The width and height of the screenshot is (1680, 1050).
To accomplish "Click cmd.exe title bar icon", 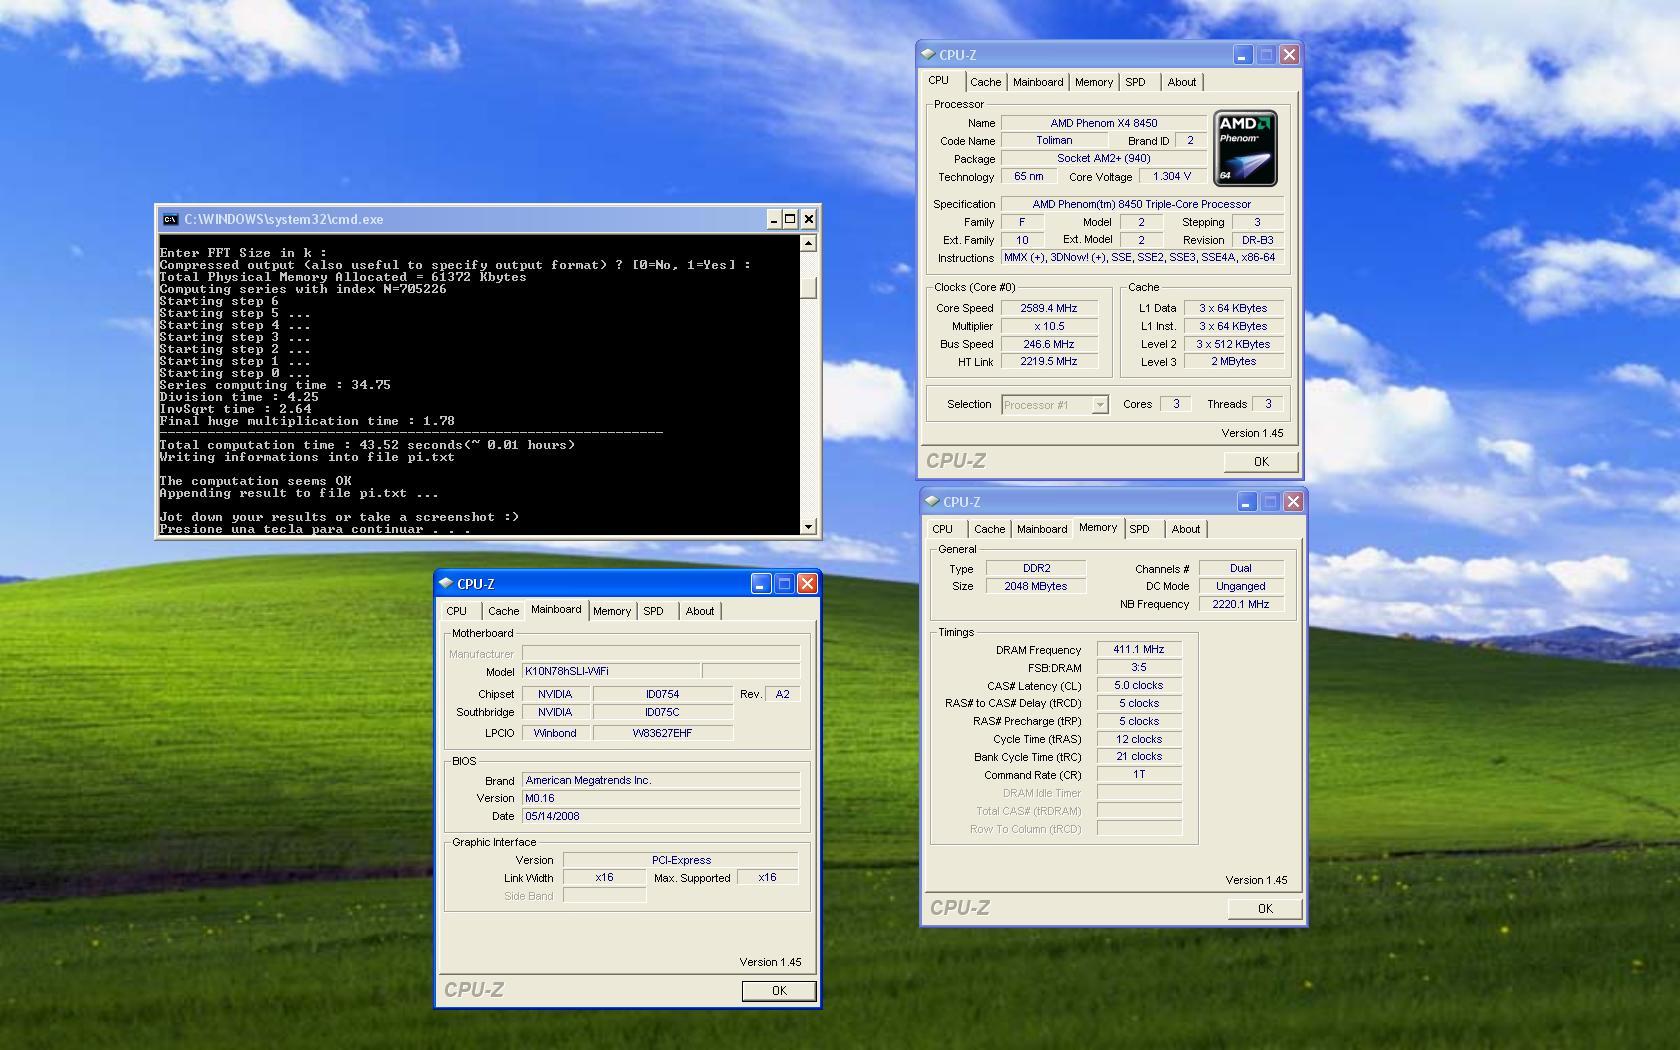I will [x=171, y=219].
